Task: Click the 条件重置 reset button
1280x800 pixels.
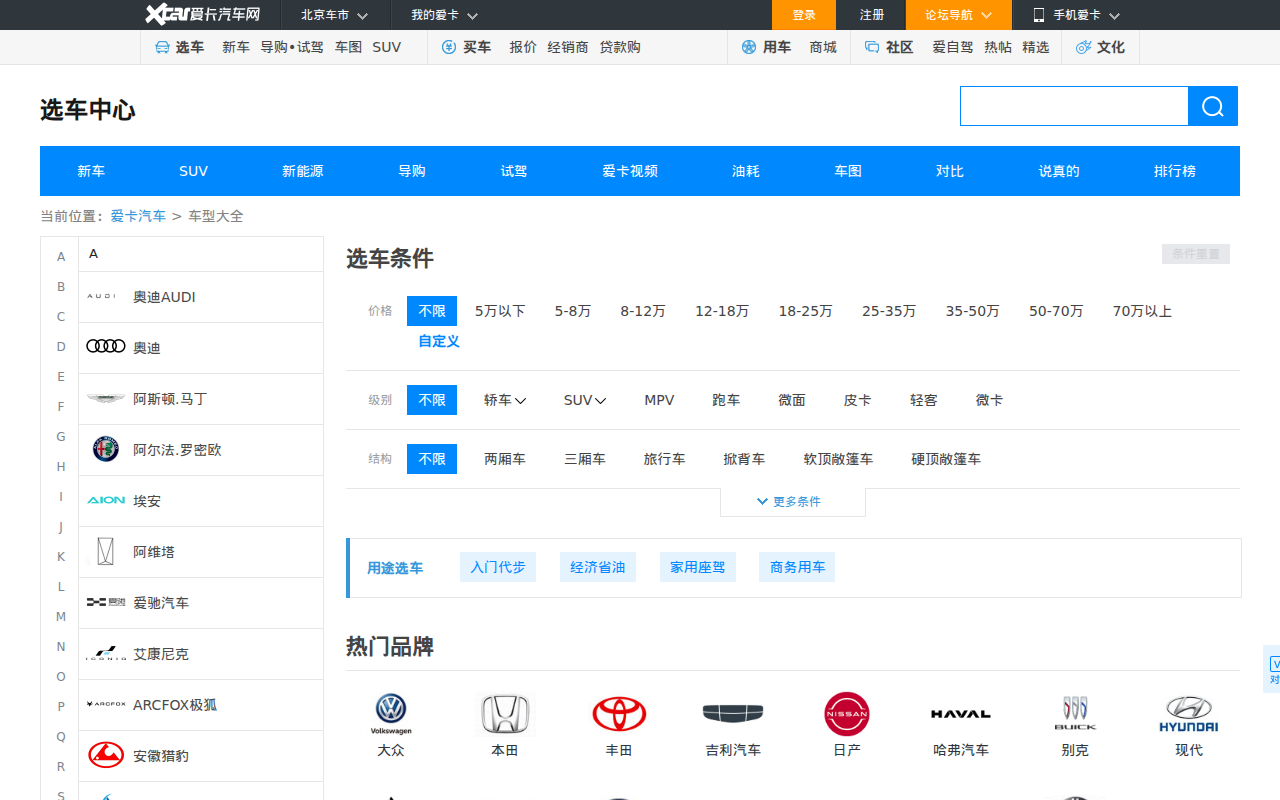Action: (1196, 254)
